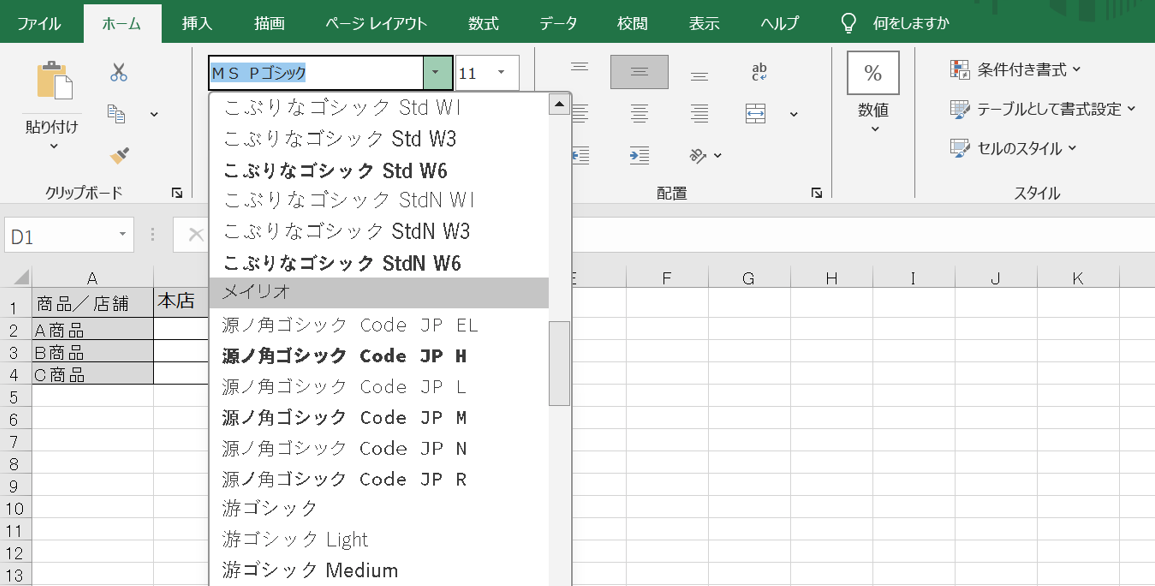Click the font name input box
This screenshot has width=1155, height=586.
(314, 73)
